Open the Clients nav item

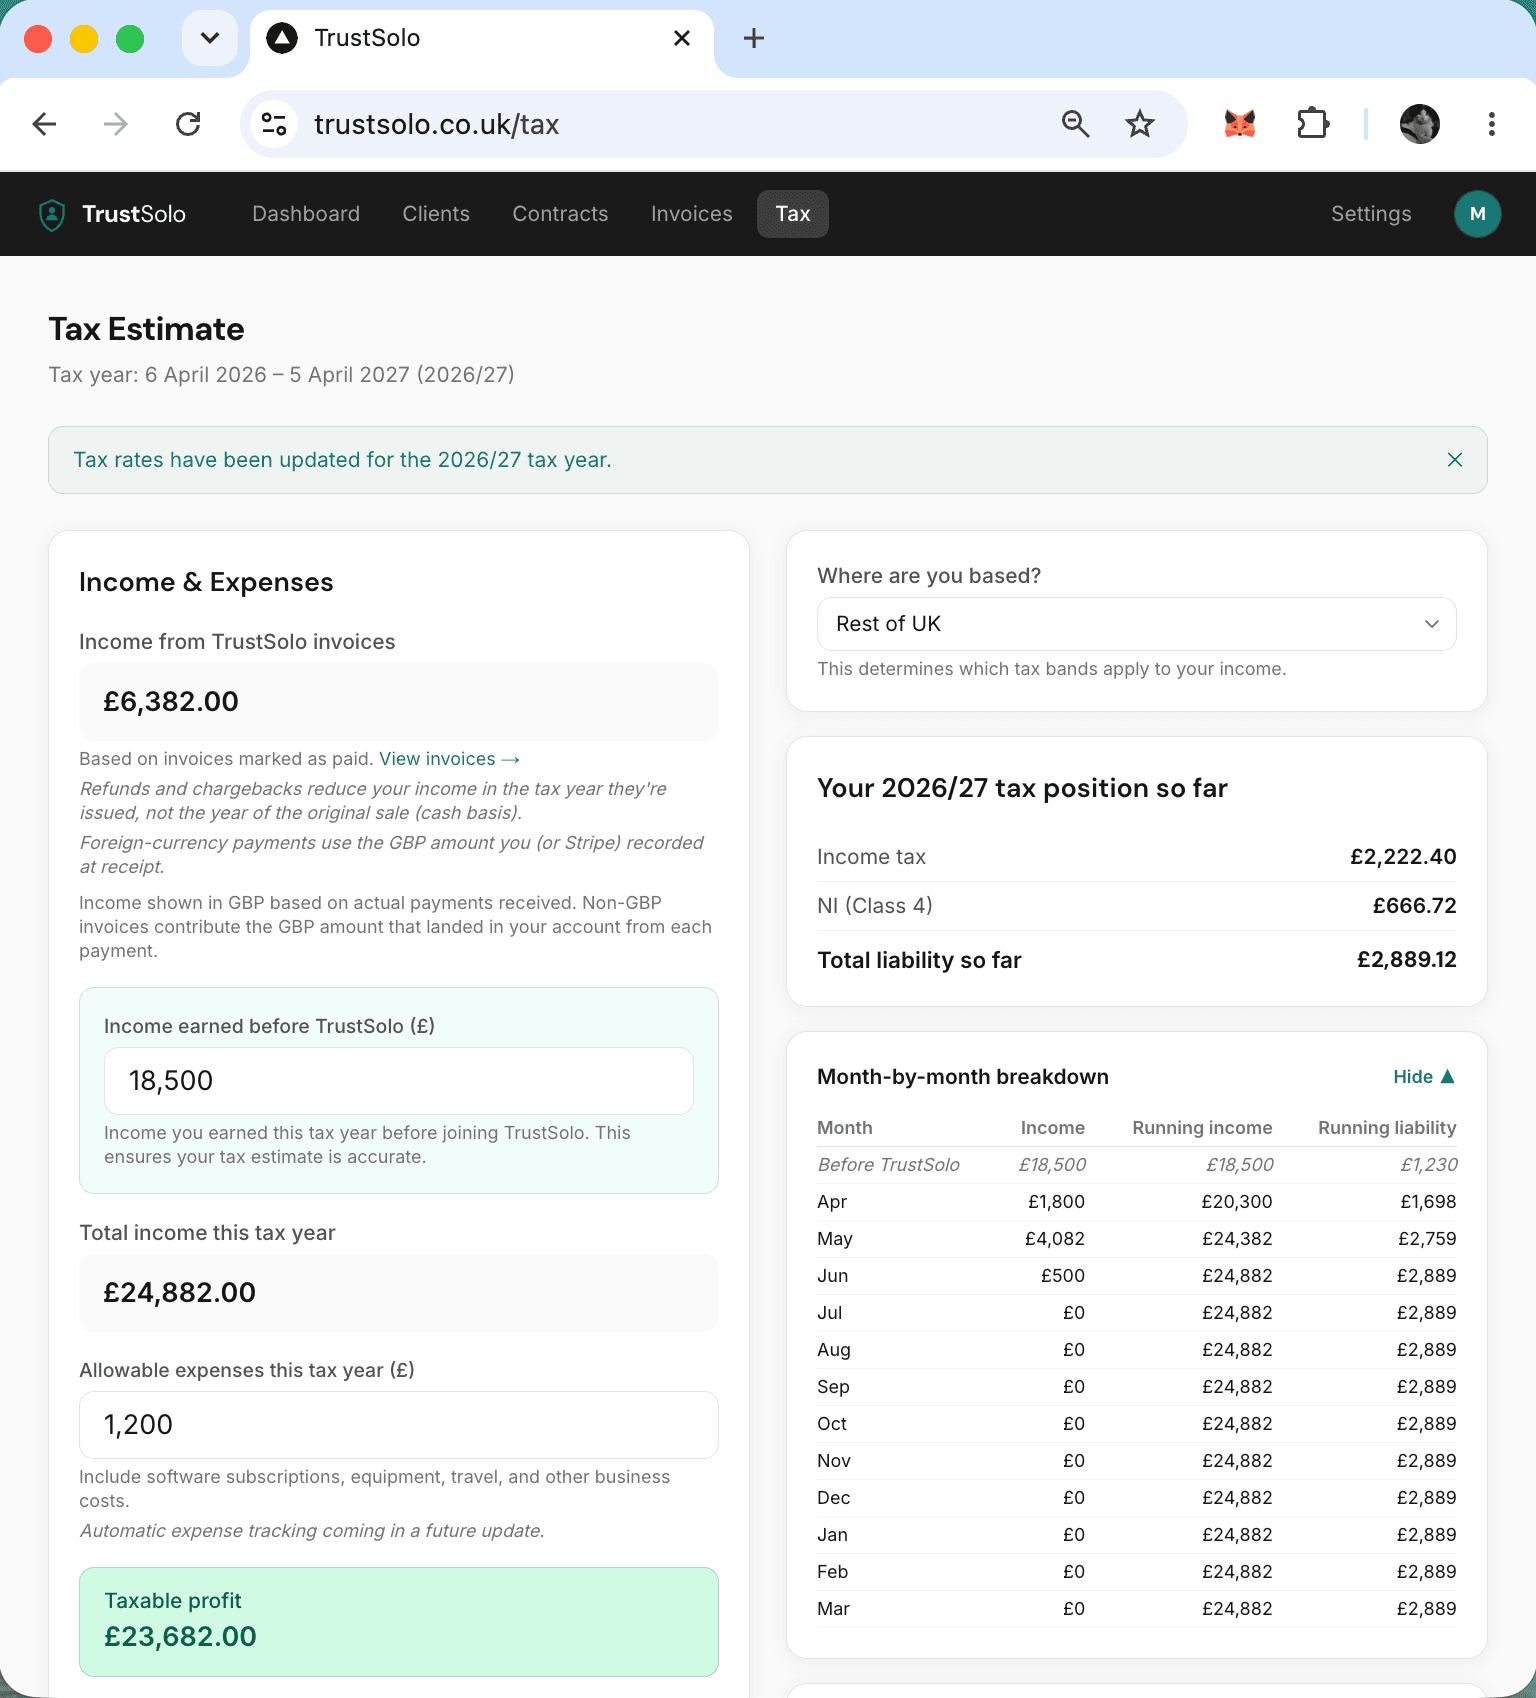pyautogui.click(x=436, y=214)
